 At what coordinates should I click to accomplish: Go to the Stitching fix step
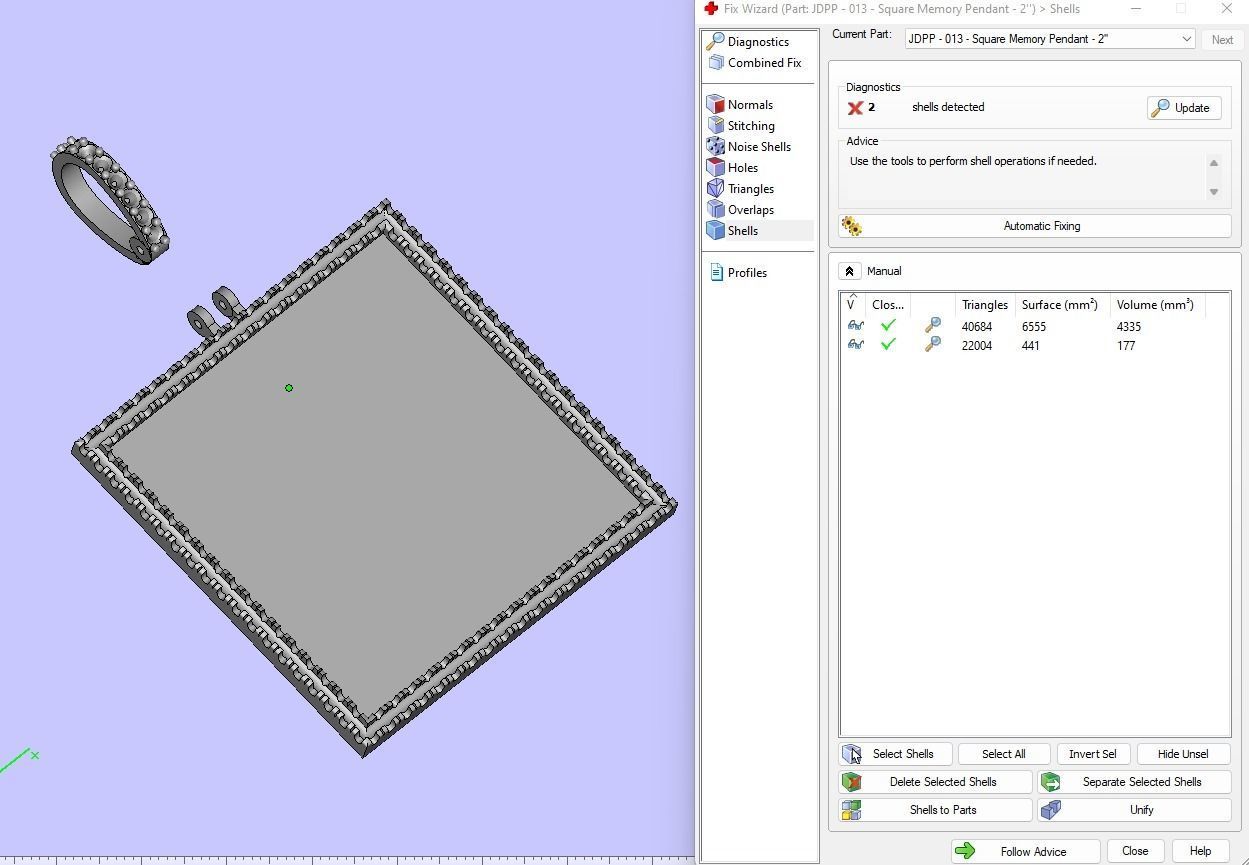(x=741, y=126)
